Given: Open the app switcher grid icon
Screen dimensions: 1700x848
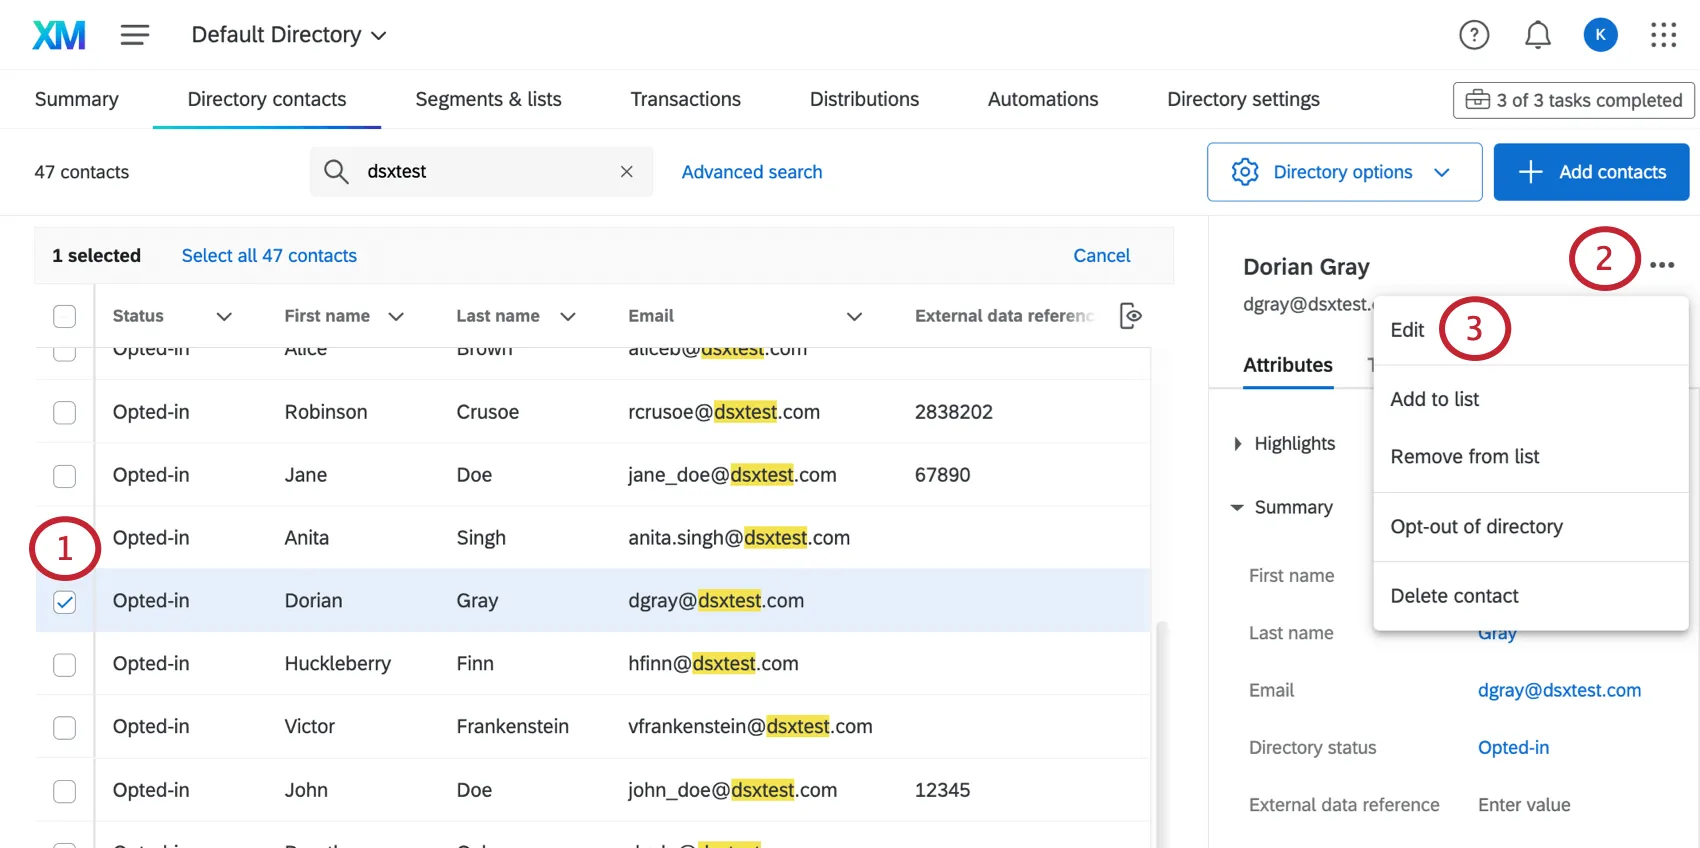Looking at the screenshot, I should (x=1663, y=35).
